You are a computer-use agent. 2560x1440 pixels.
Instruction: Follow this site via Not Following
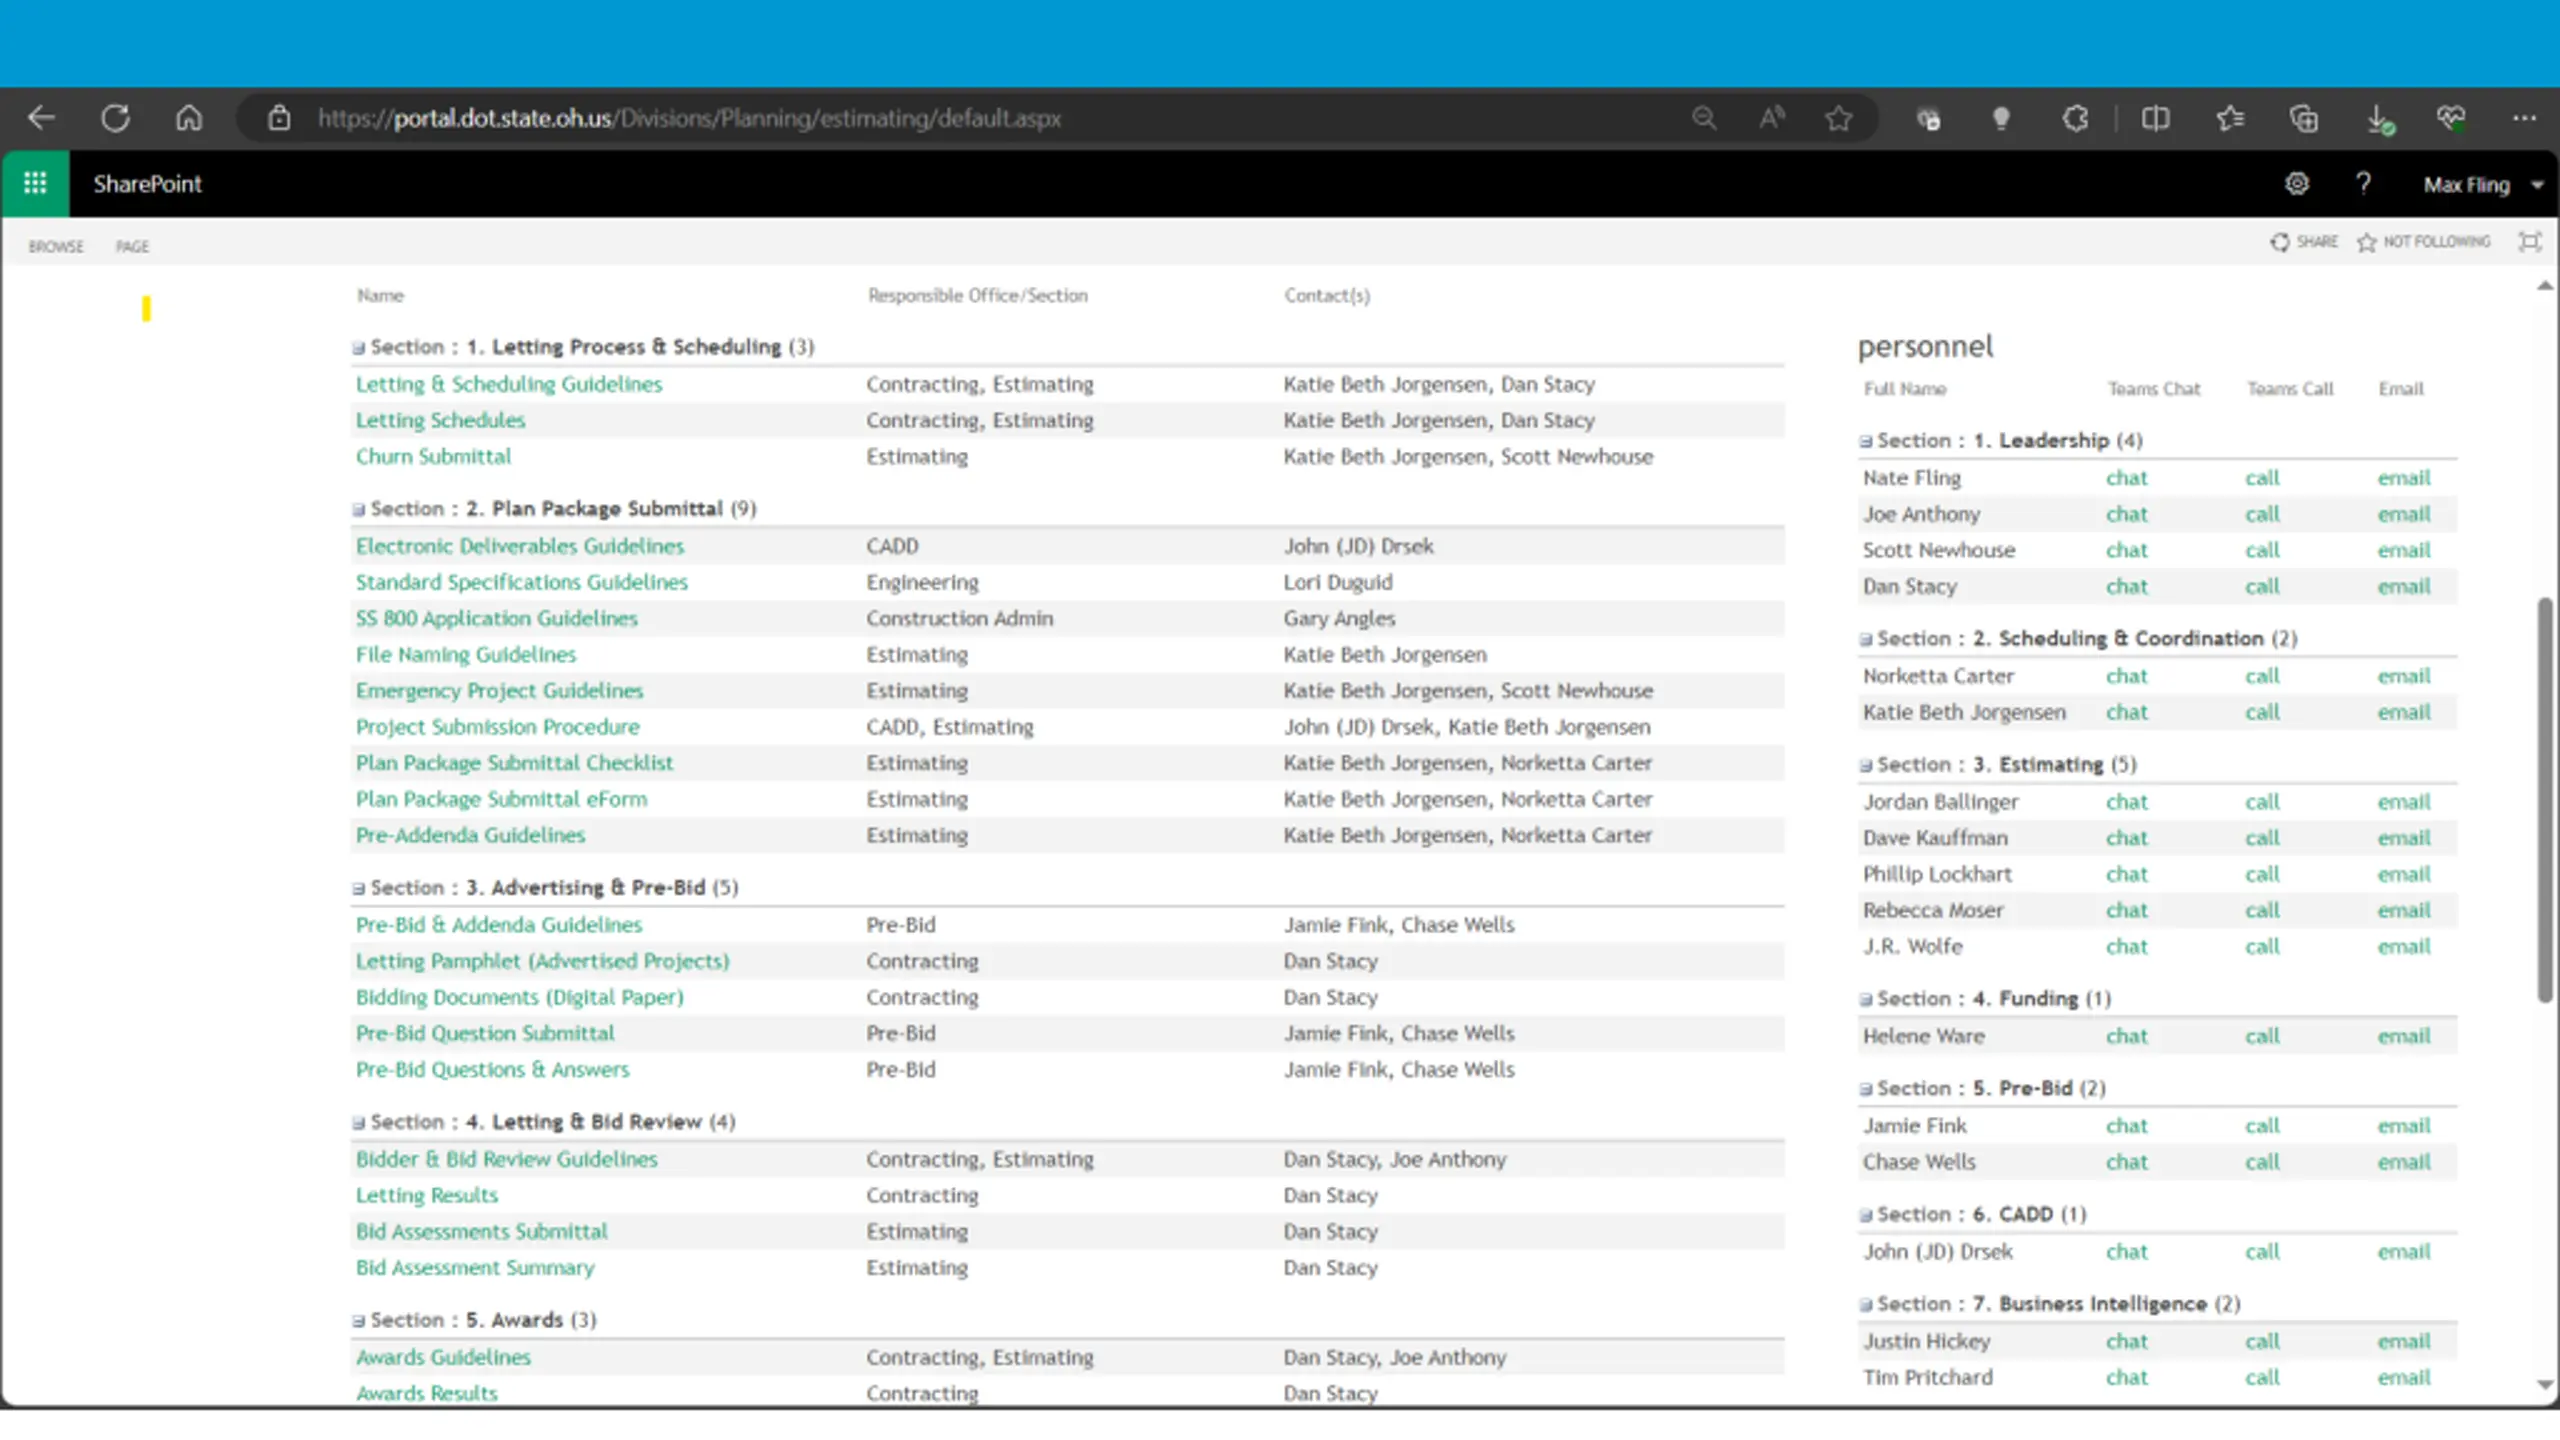pos(2423,242)
